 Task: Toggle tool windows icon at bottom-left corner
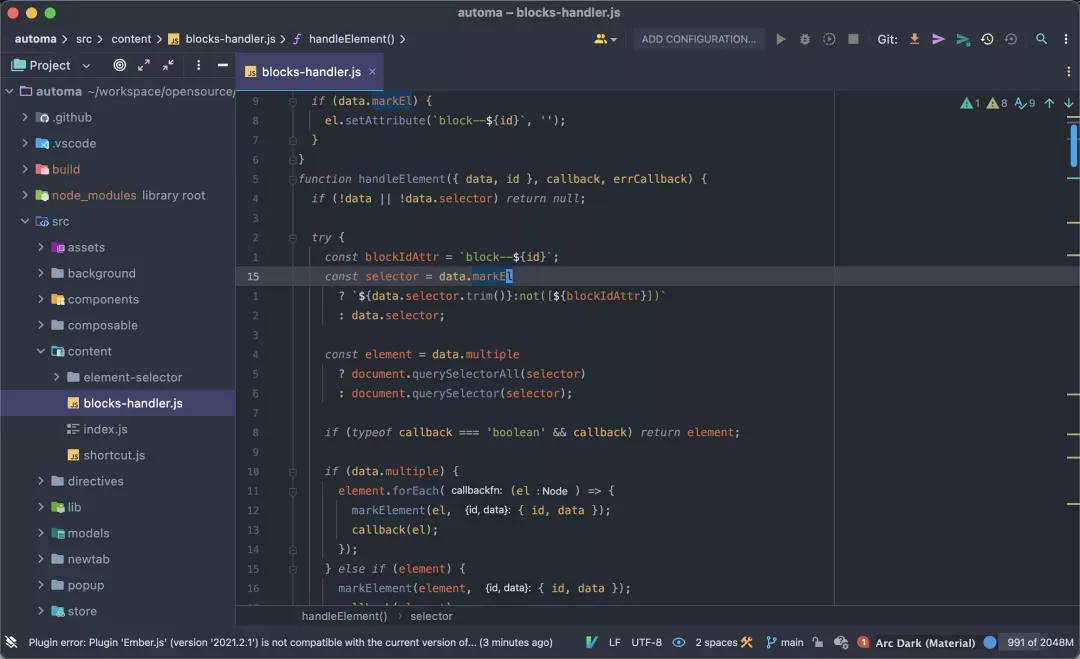(x=11, y=642)
